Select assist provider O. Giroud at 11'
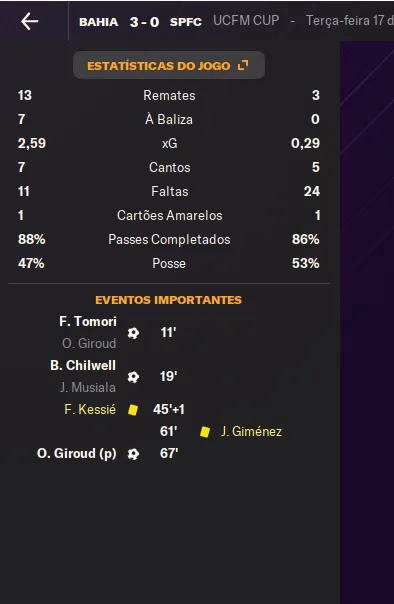This screenshot has height=604, width=394. 89,343
